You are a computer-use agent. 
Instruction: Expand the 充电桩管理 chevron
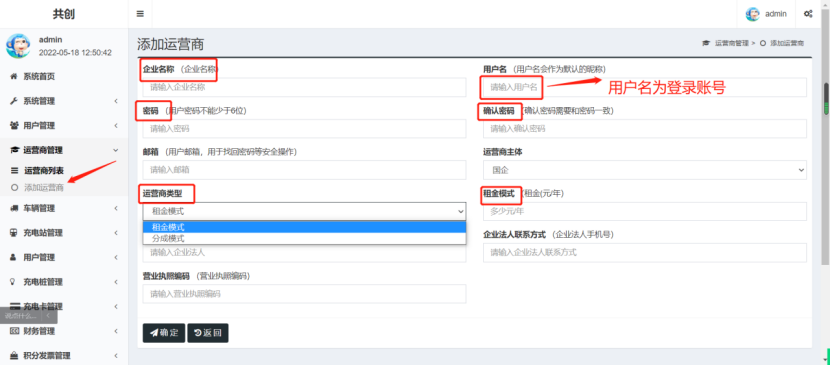116,282
